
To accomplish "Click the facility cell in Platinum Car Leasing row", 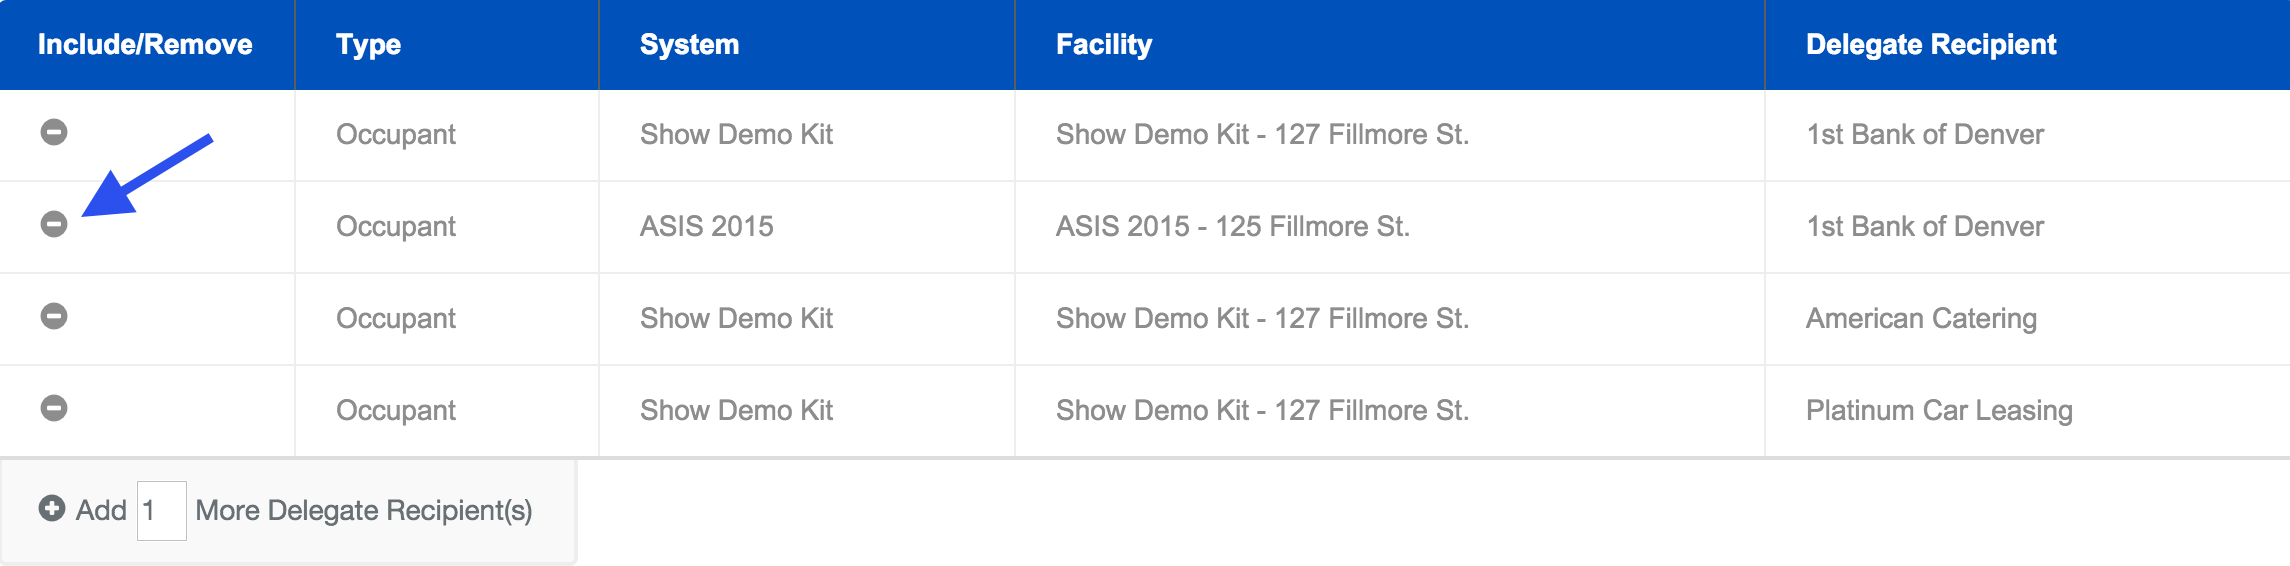I will pyautogui.click(x=1262, y=411).
